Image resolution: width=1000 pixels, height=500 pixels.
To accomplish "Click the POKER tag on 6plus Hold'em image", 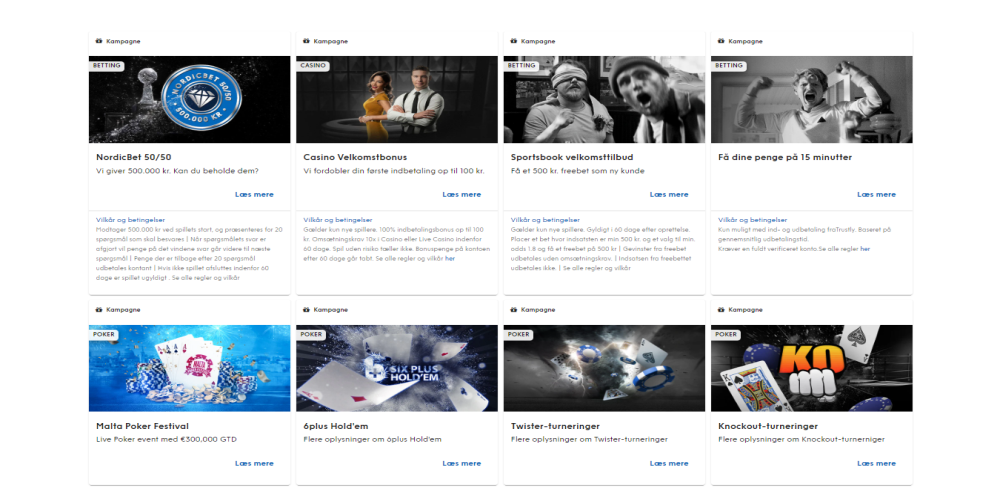I will 311,334.
